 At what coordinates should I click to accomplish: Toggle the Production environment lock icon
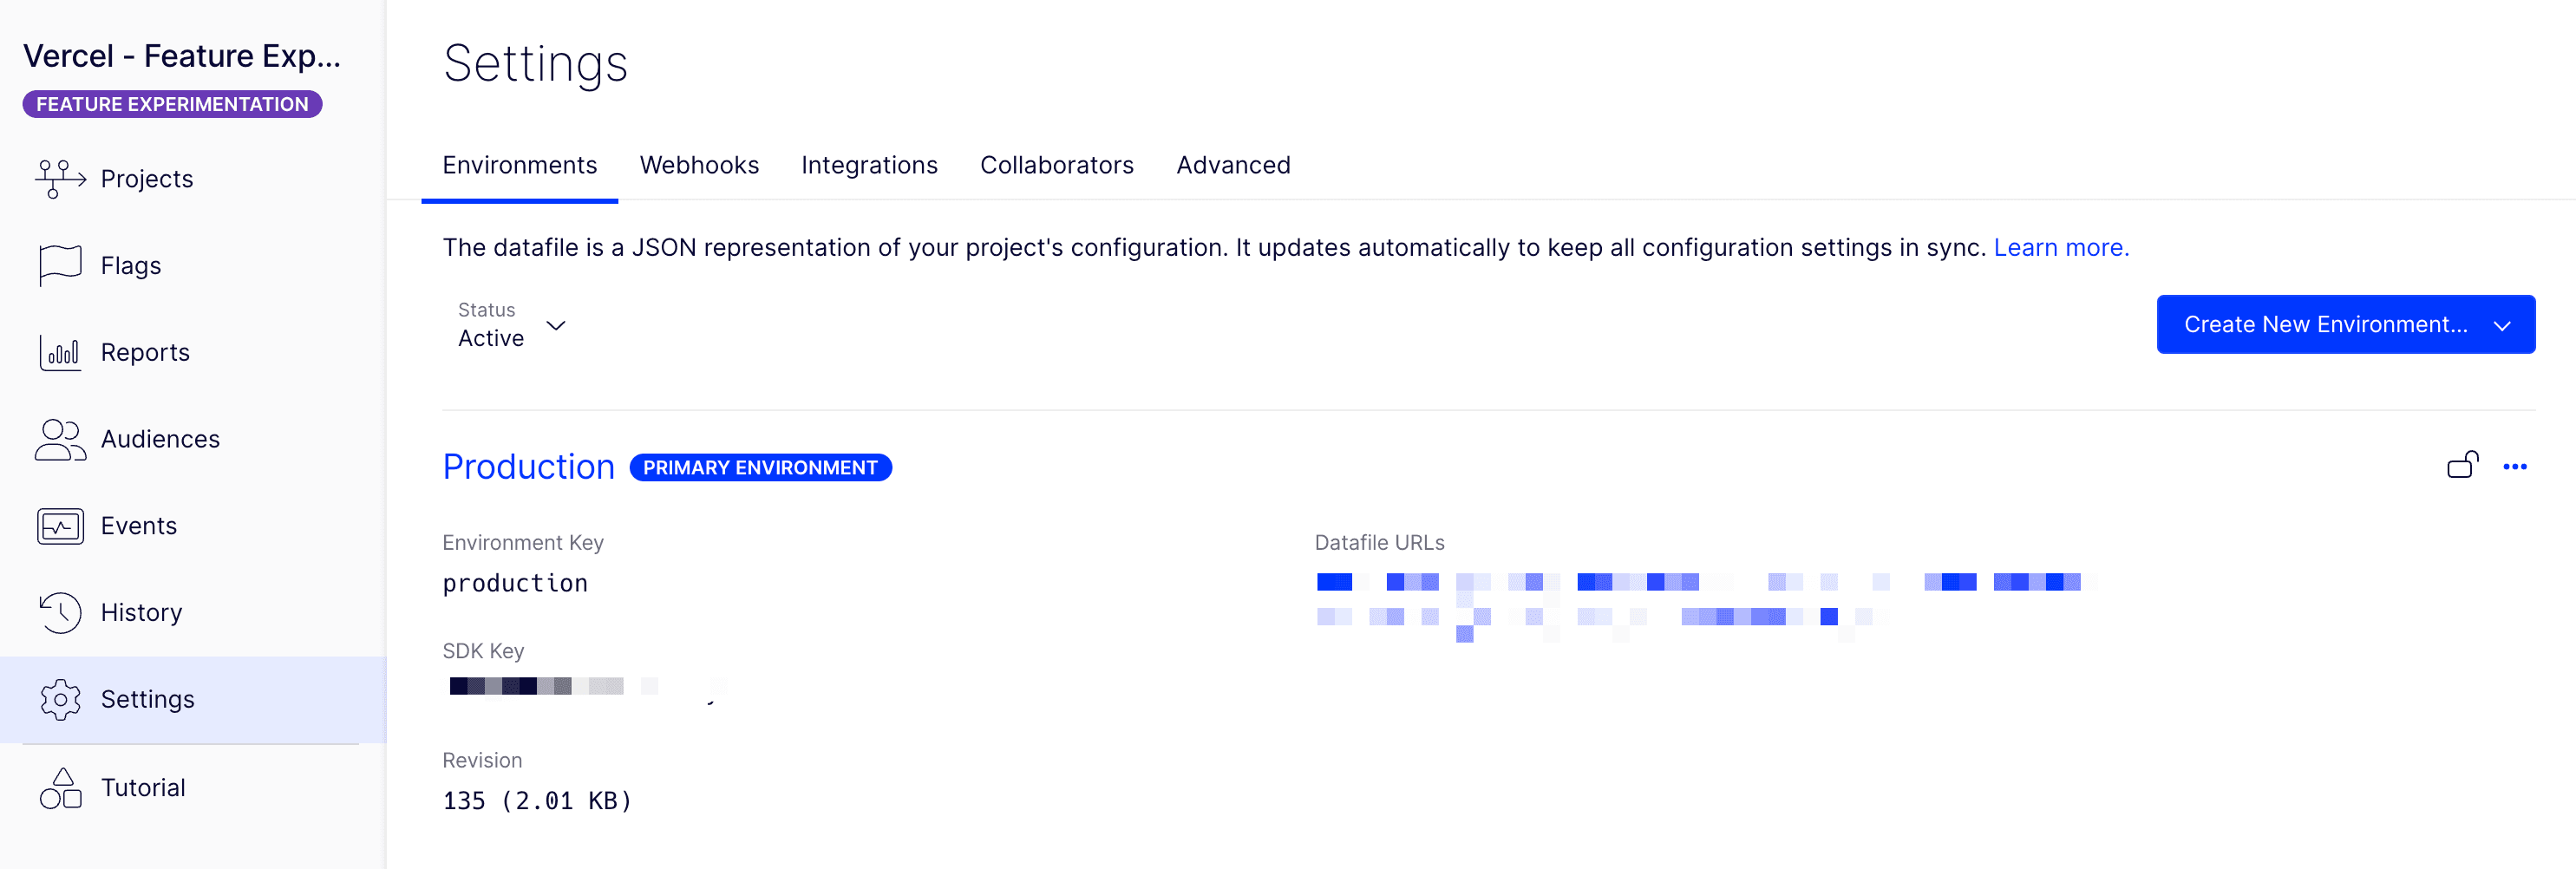[x=2462, y=466]
